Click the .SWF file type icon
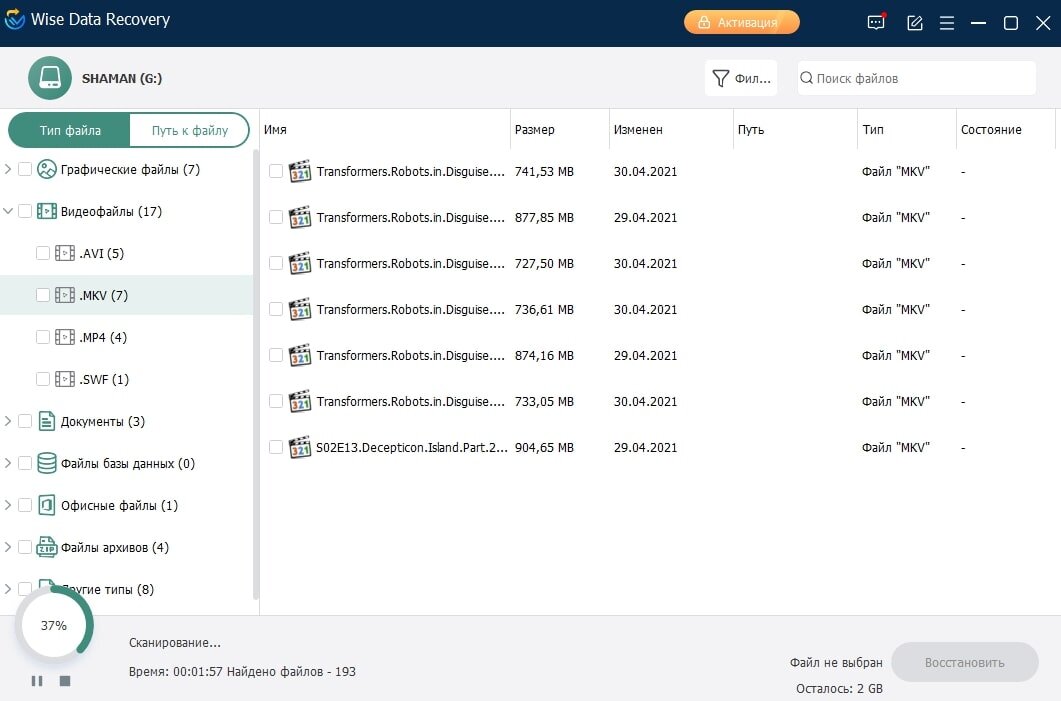 (x=65, y=379)
